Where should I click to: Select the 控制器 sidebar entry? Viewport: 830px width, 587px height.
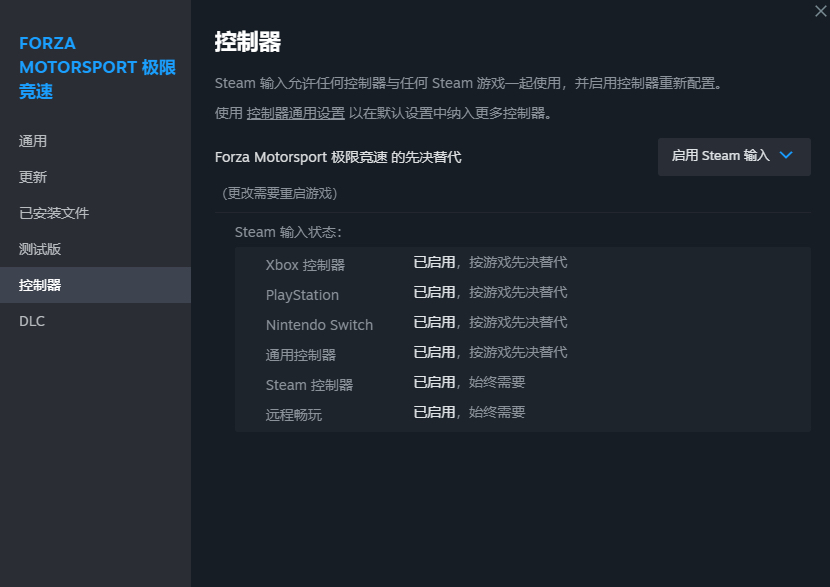(x=43, y=285)
